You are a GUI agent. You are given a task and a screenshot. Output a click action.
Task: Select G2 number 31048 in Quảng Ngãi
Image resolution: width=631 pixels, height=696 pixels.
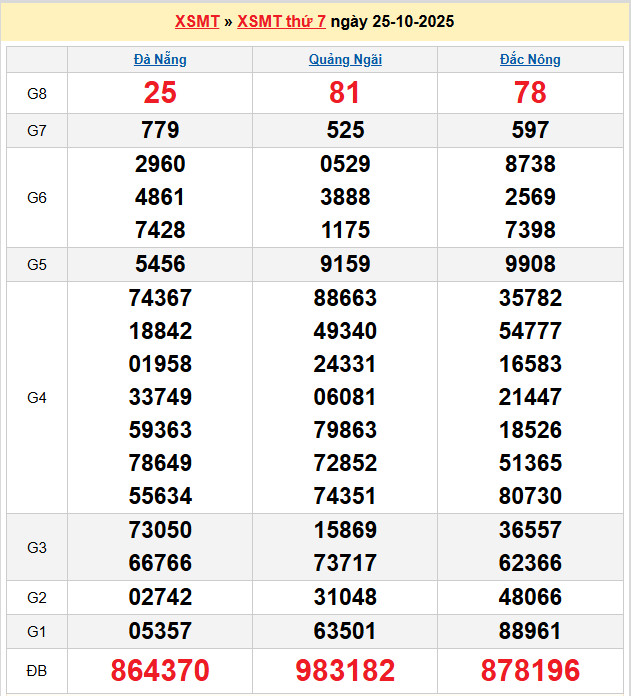(345, 597)
